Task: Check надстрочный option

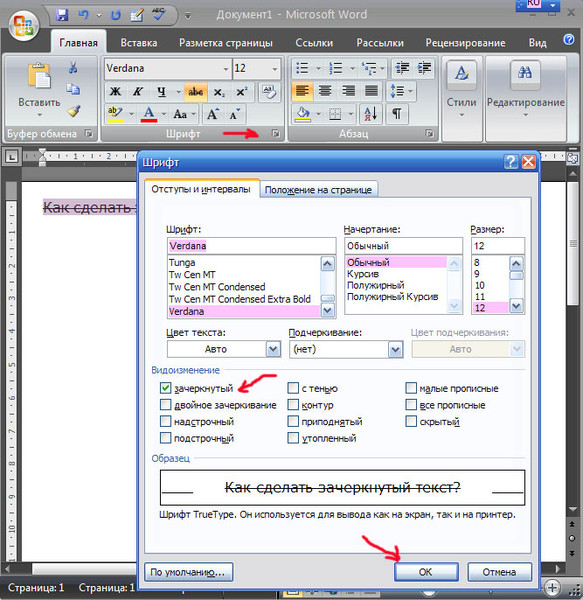Action: [165, 422]
